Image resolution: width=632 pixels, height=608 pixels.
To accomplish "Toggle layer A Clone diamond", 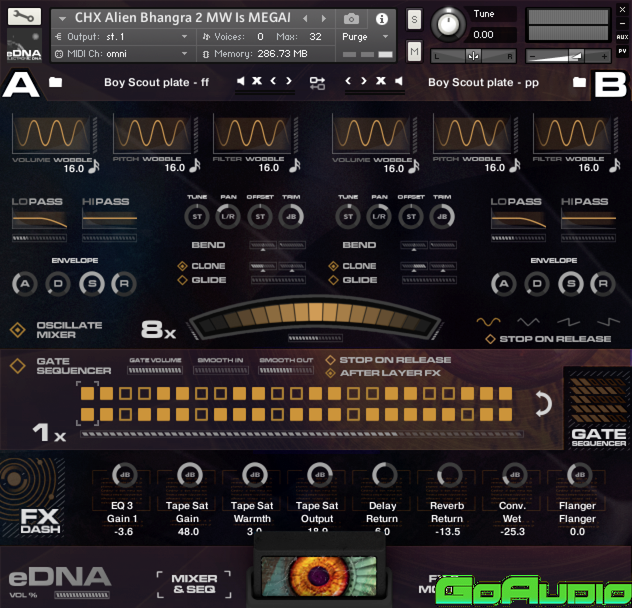I will (x=182, y=266).
